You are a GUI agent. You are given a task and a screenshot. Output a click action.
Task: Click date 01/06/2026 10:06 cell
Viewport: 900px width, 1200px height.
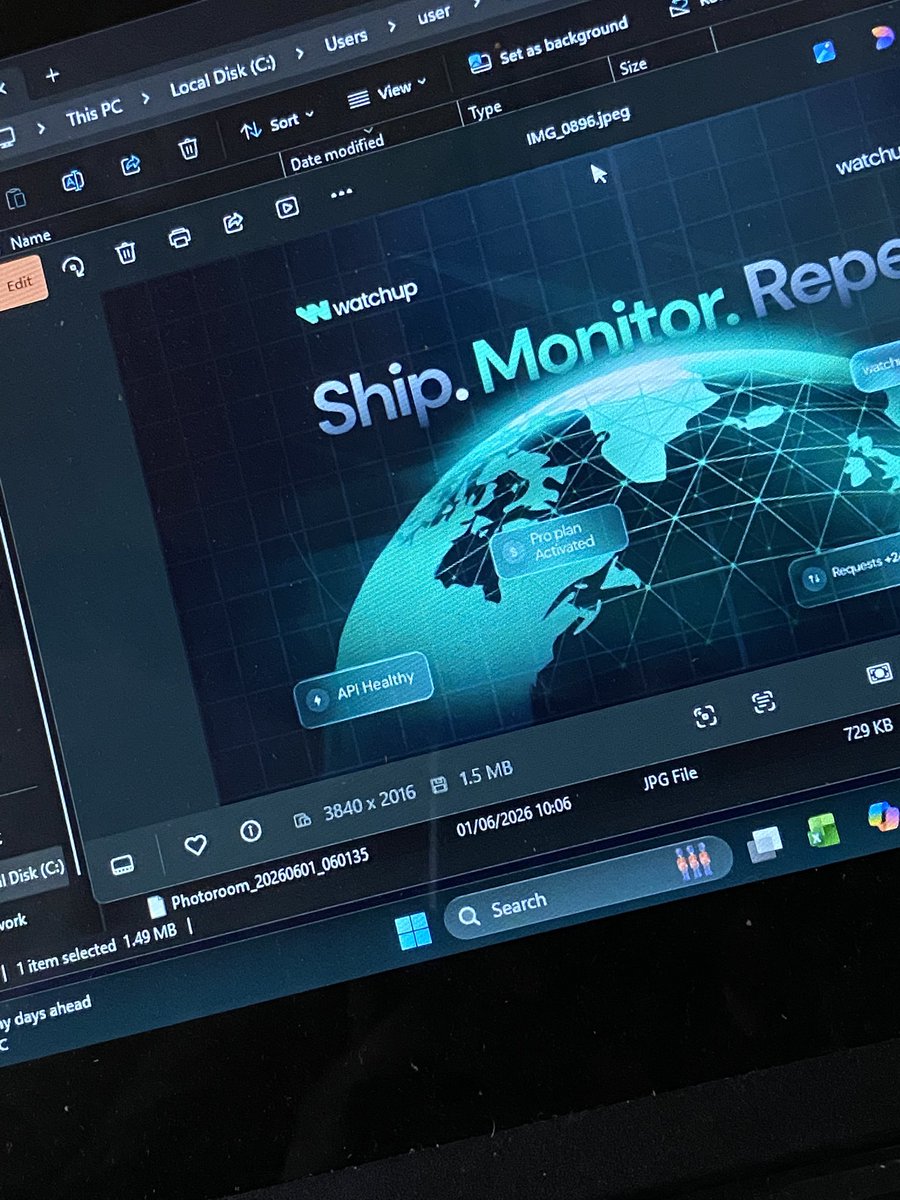click(x=514, y=817)
